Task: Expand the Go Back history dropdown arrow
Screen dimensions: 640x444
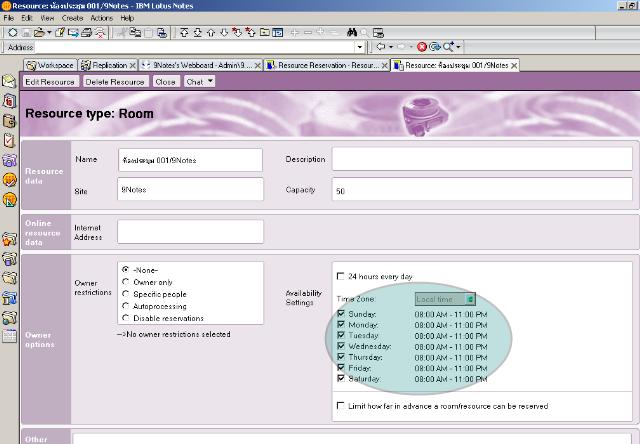Action: point(391,47)
